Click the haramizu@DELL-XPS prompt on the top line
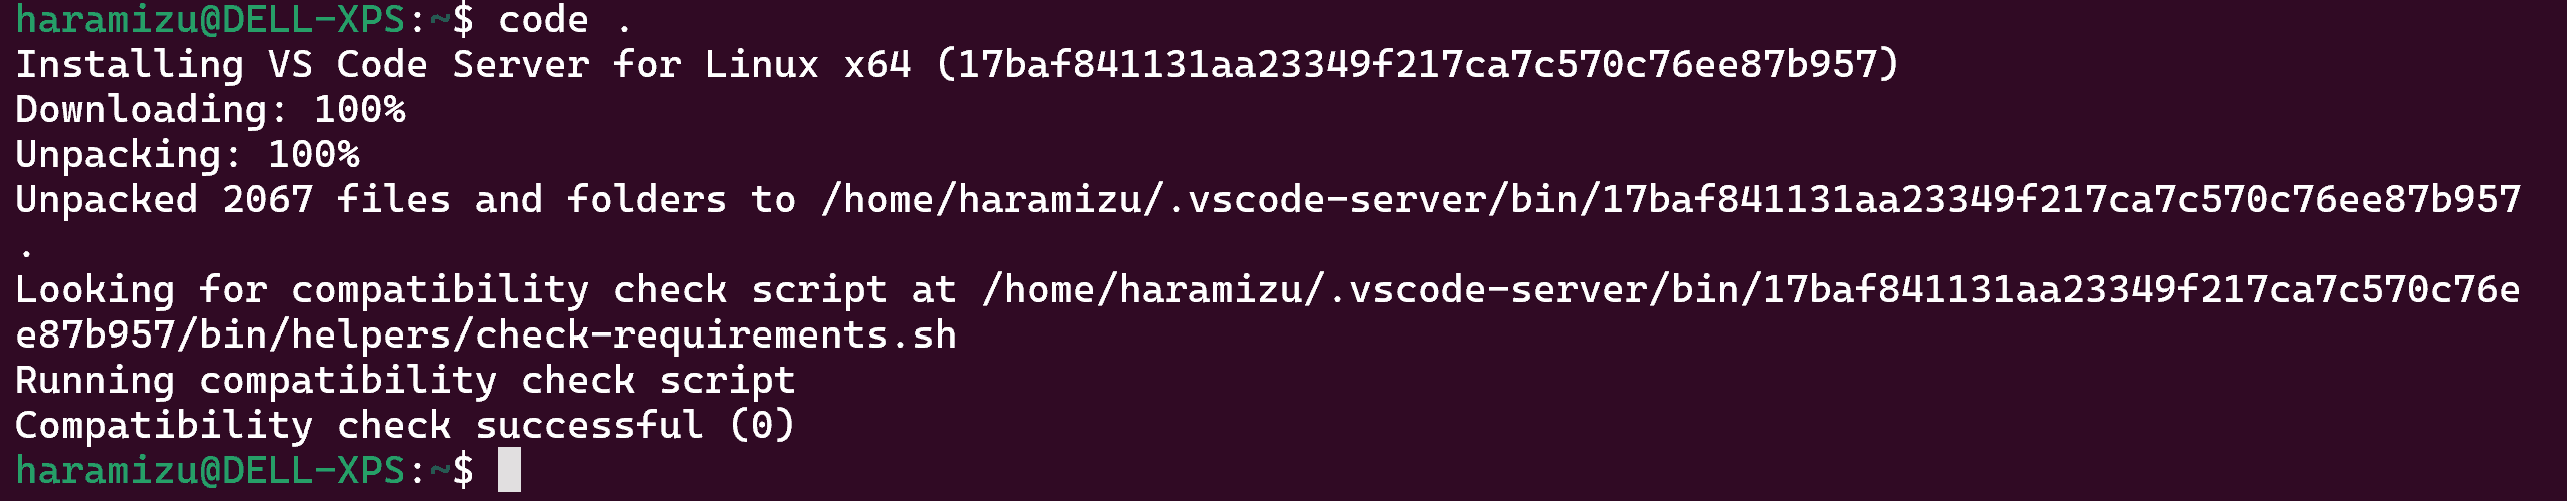 [x=210, y=19]
